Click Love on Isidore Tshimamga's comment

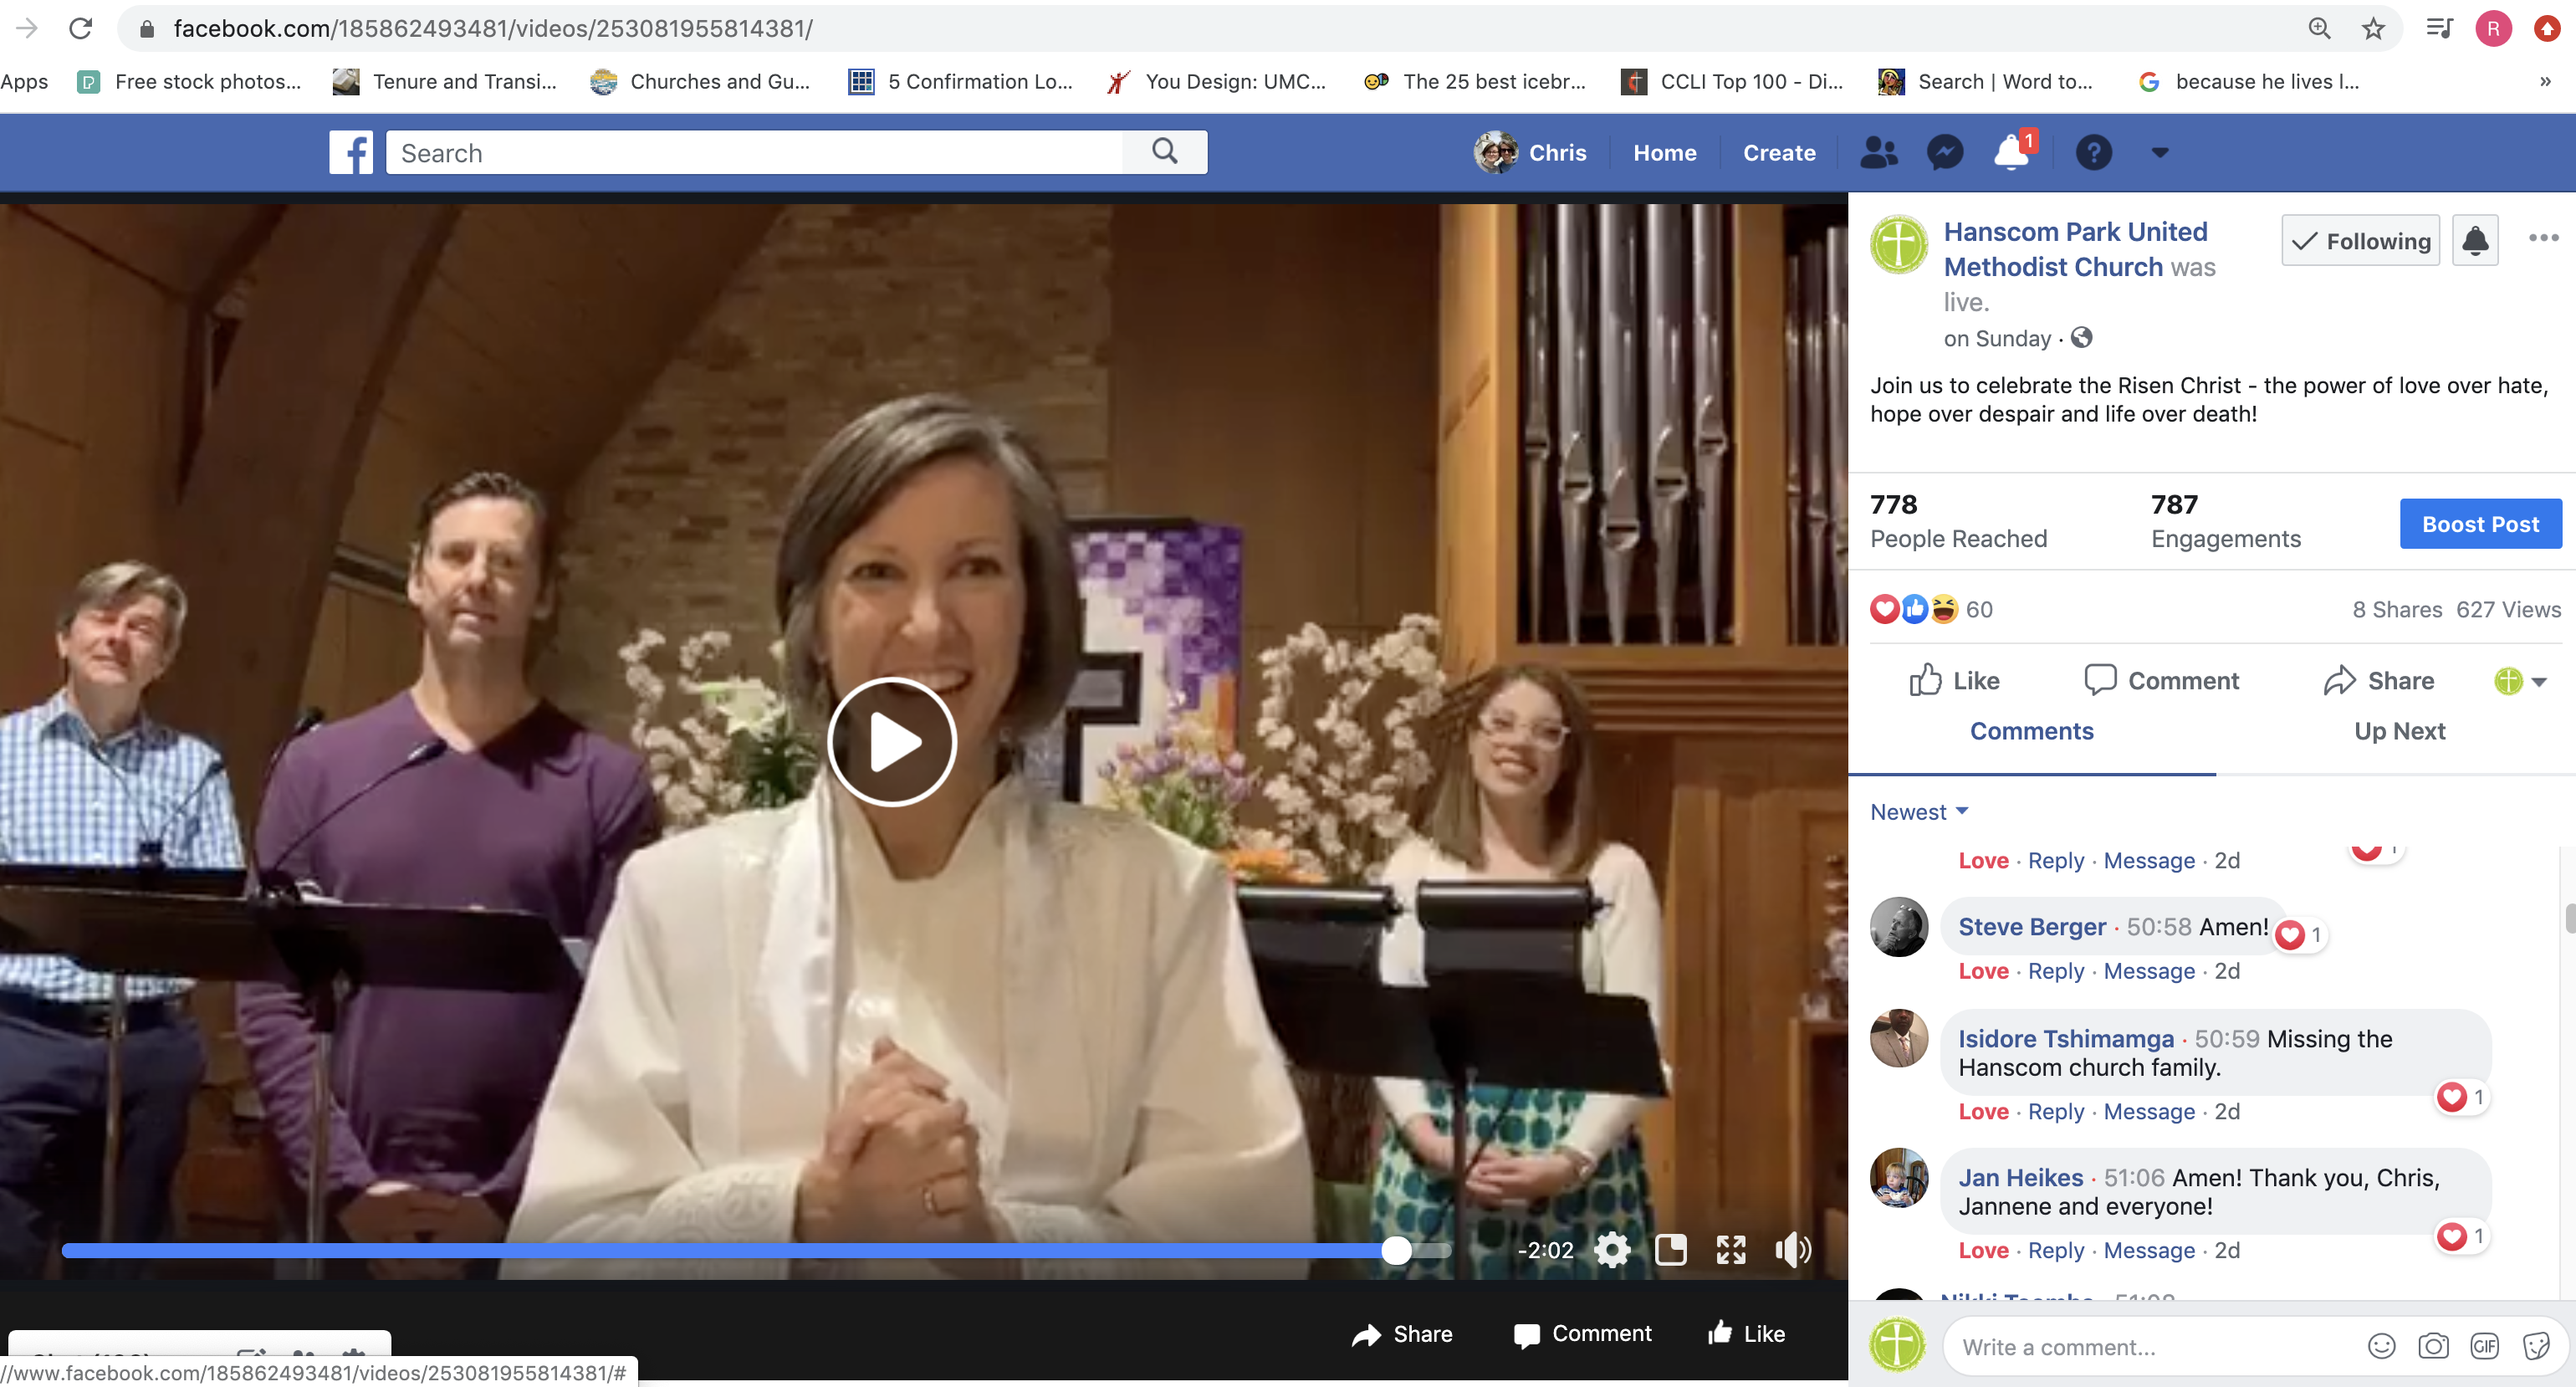point(1983,1112)
